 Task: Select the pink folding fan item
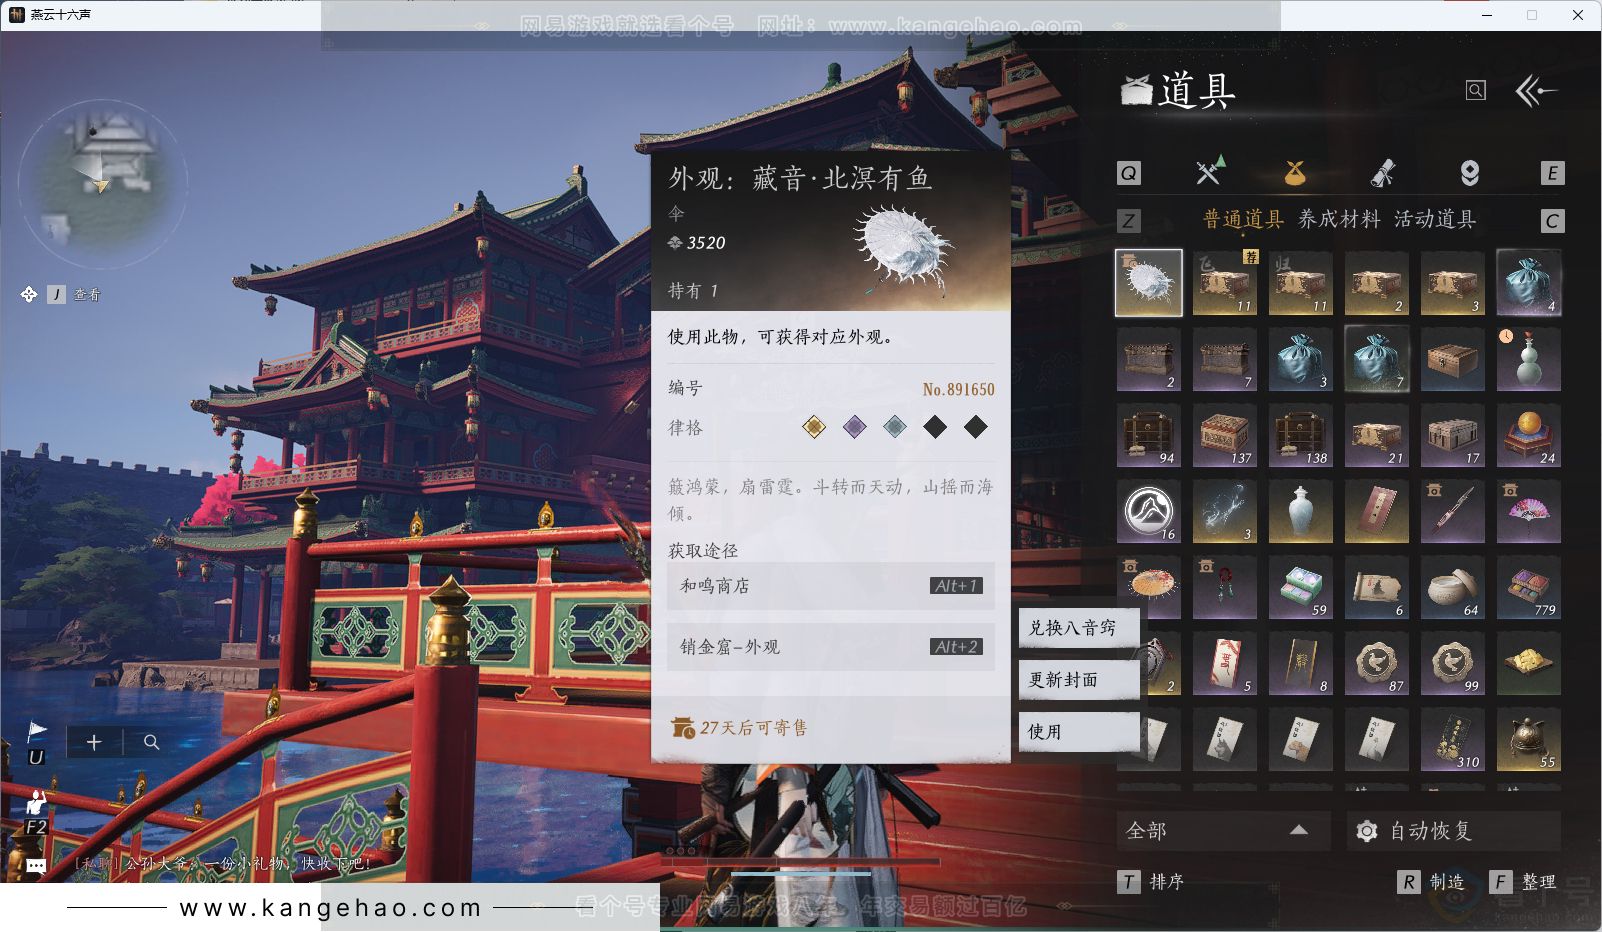(1529, 511)
